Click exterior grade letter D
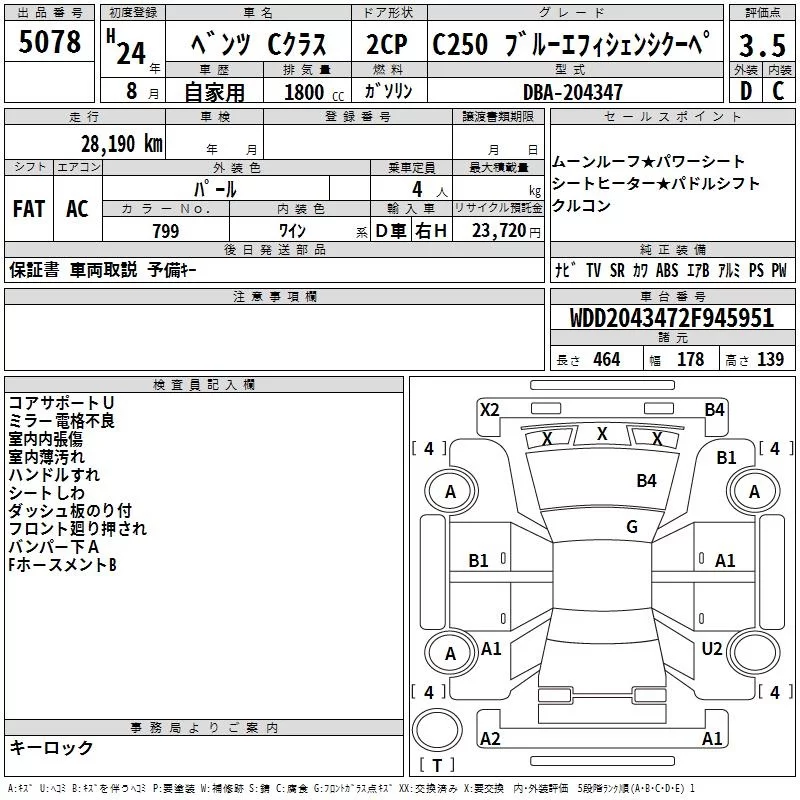This screenshot has height=800, width=800. (x=745, y=91)
